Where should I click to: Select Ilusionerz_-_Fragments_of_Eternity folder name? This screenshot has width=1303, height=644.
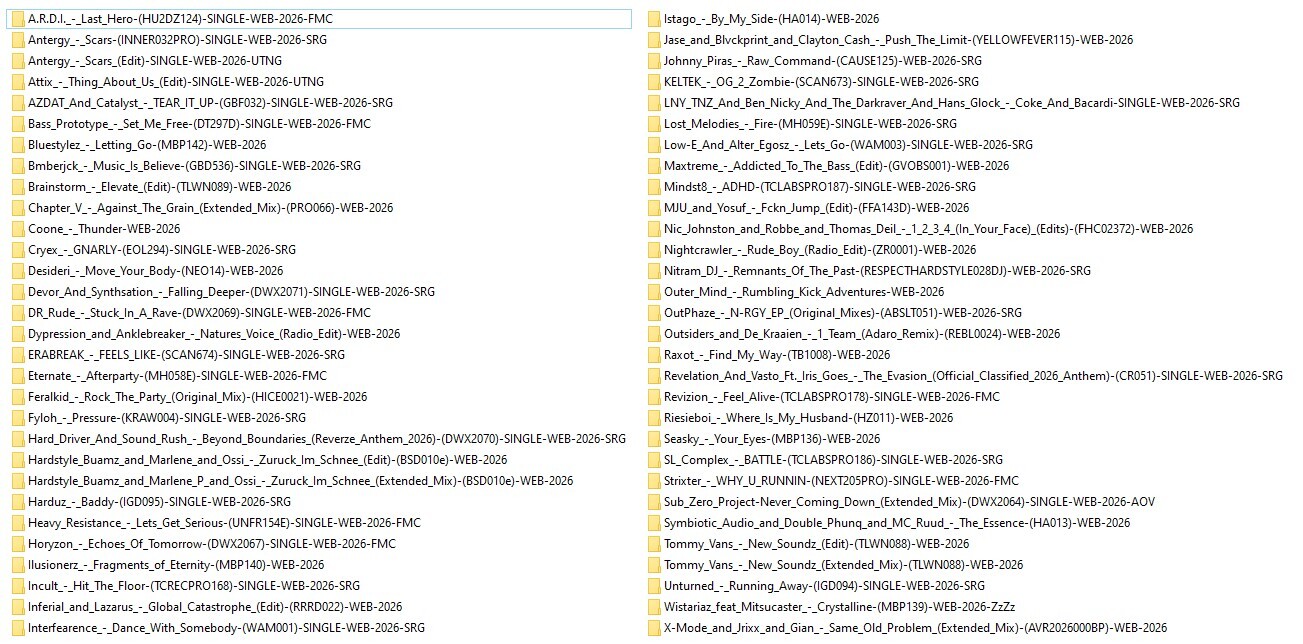coord(176,565)
